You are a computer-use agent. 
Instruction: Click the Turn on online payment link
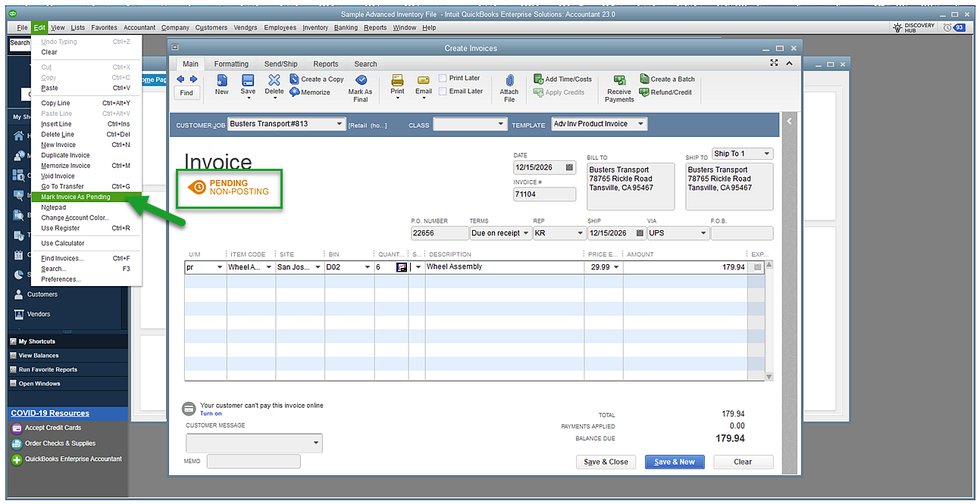[211, 413]
